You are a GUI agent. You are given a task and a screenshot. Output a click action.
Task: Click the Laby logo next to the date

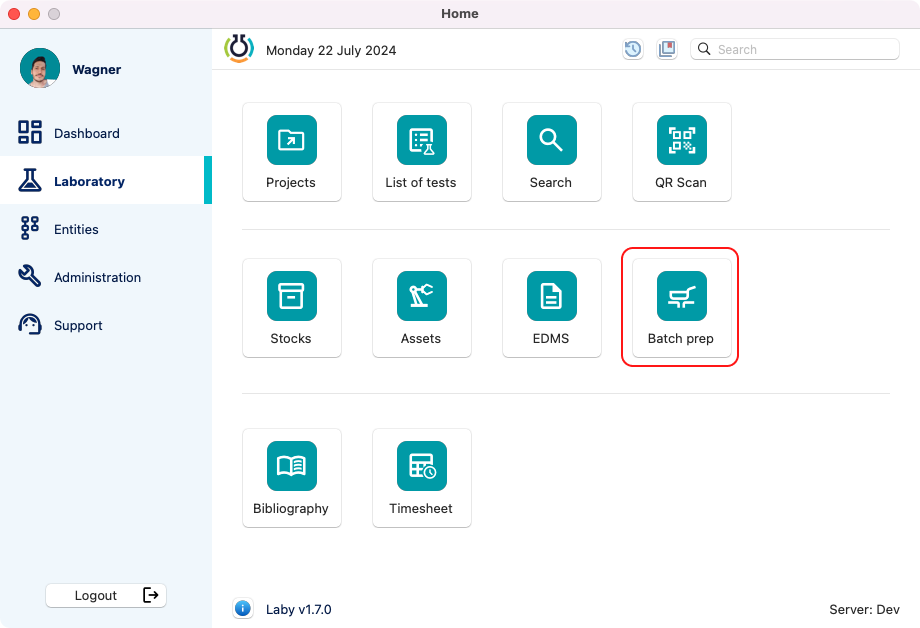coord(239,49)
